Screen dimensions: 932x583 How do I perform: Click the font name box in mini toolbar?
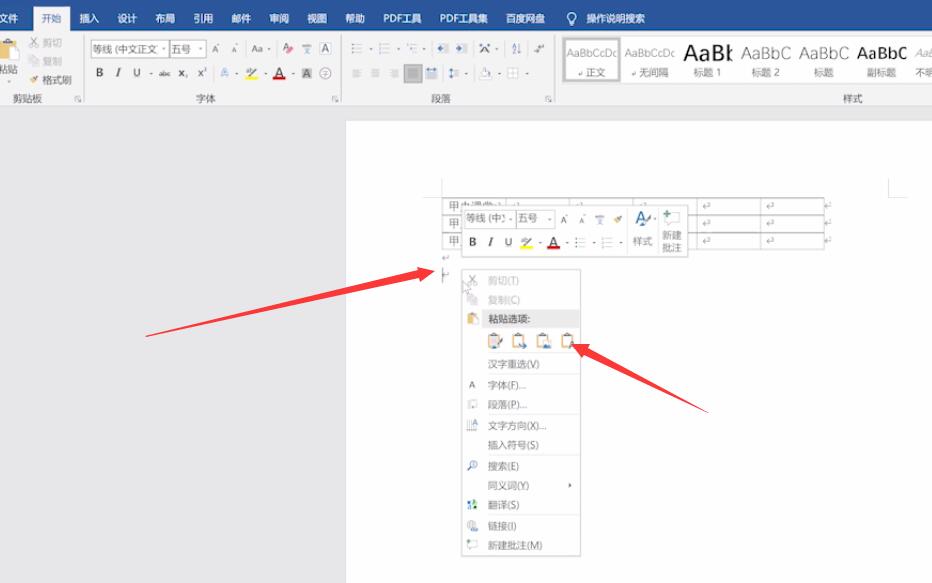tap(490, 219)
